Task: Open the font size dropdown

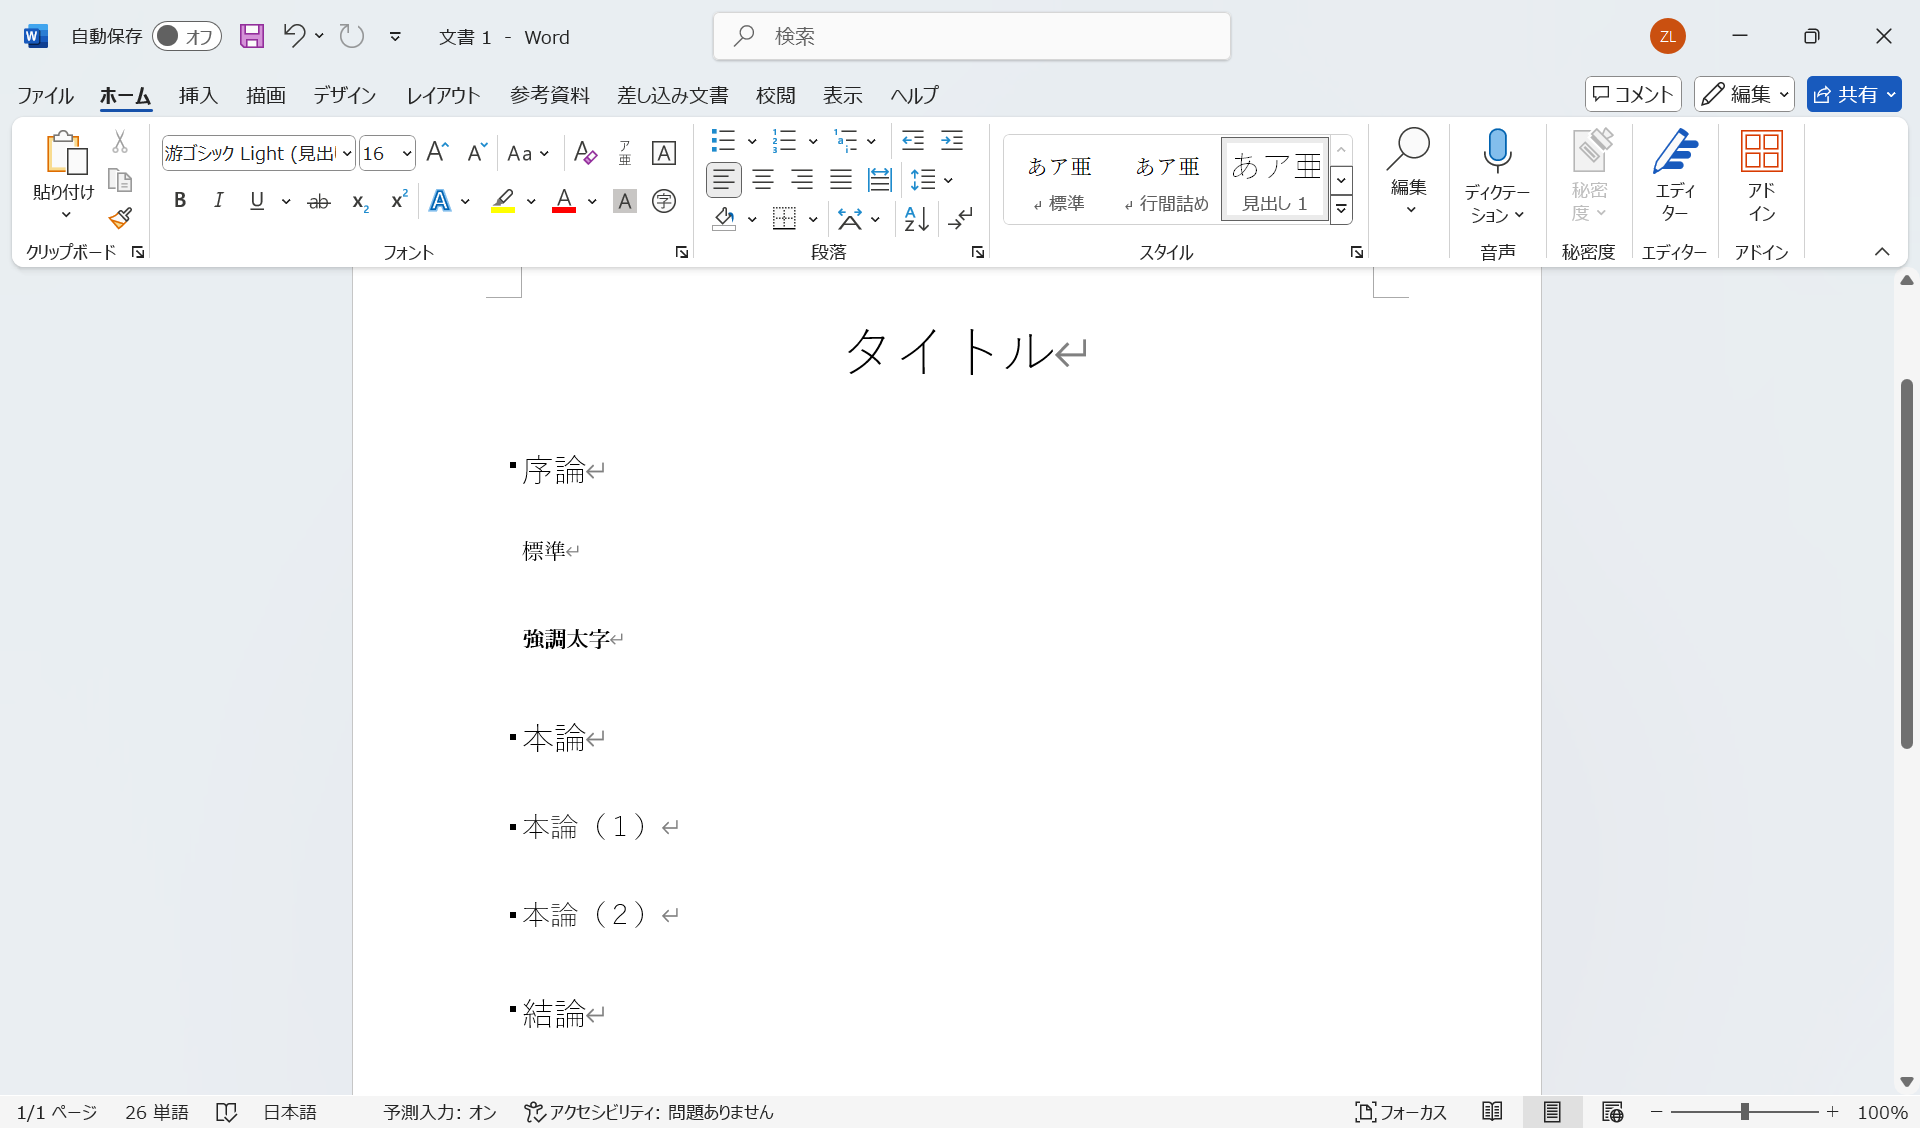Action: click(x=407, y=153)
